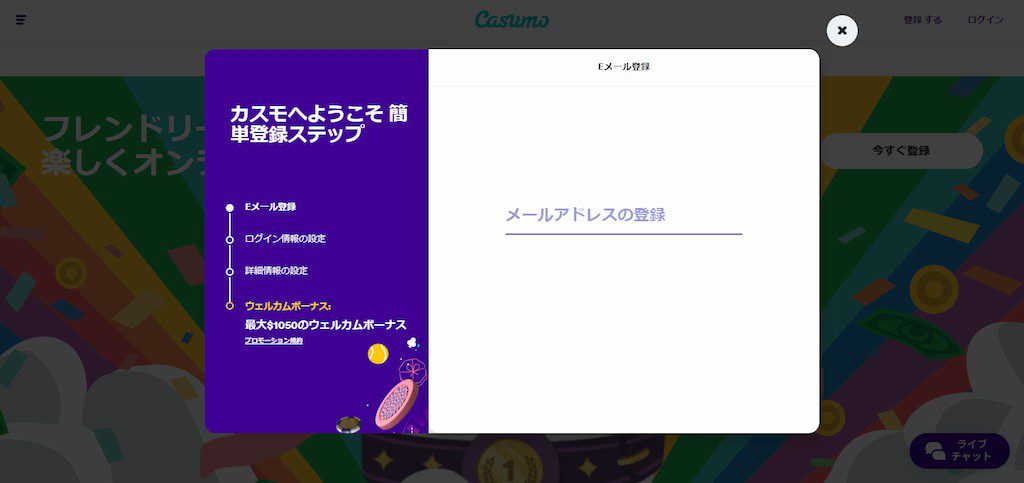Click the 最大$1050のウェルカムボーナス text
The image size is (1024, 483).
click(326, 324)
